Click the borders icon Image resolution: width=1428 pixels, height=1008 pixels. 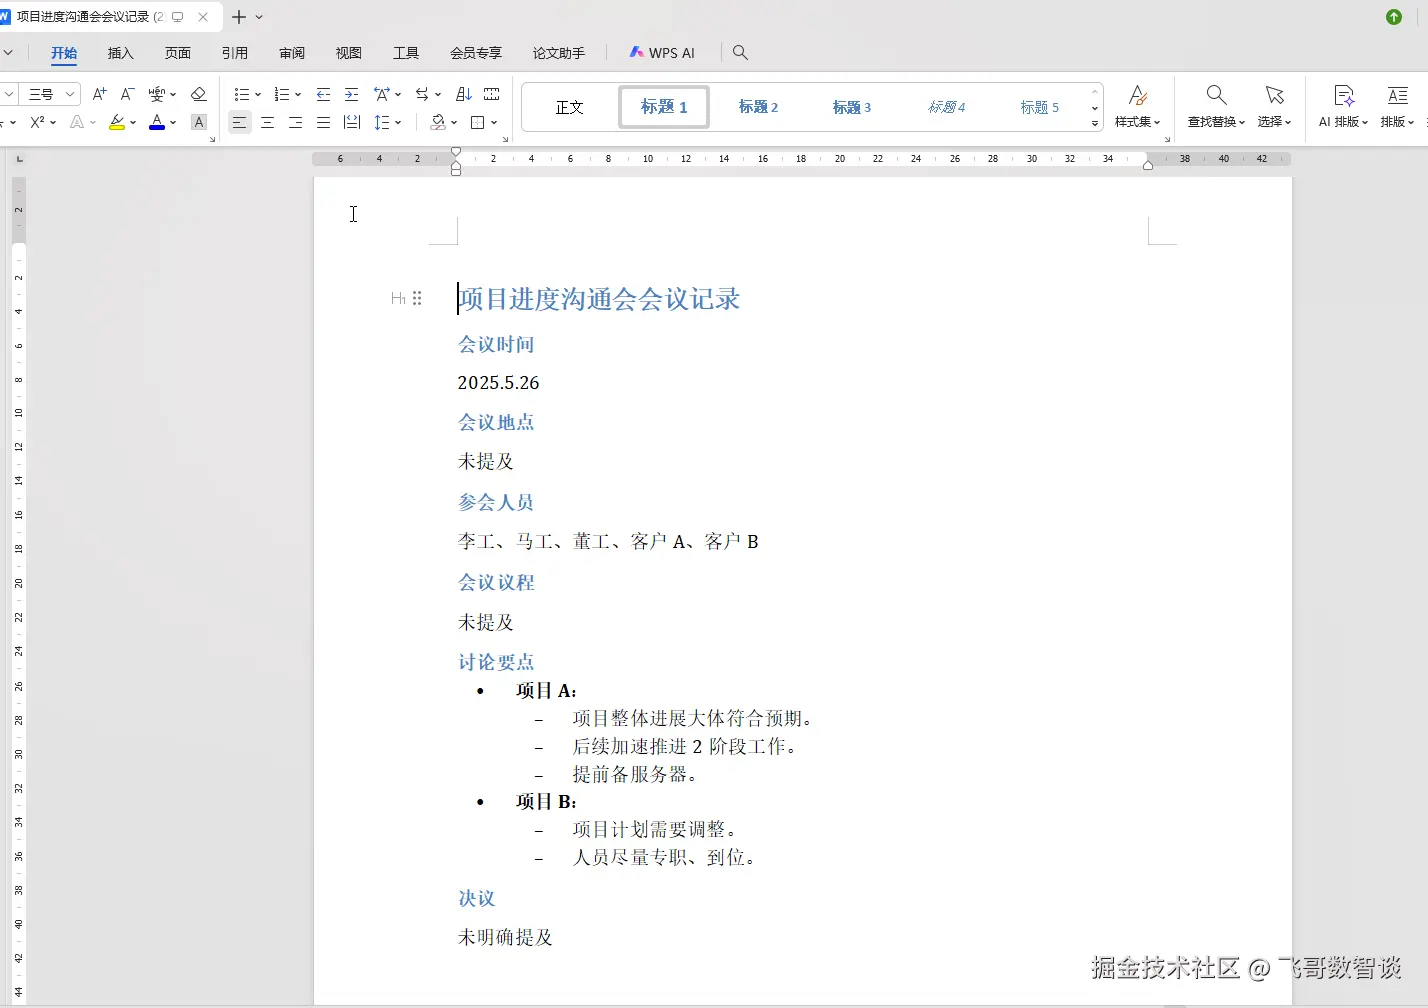click(478, 122)
